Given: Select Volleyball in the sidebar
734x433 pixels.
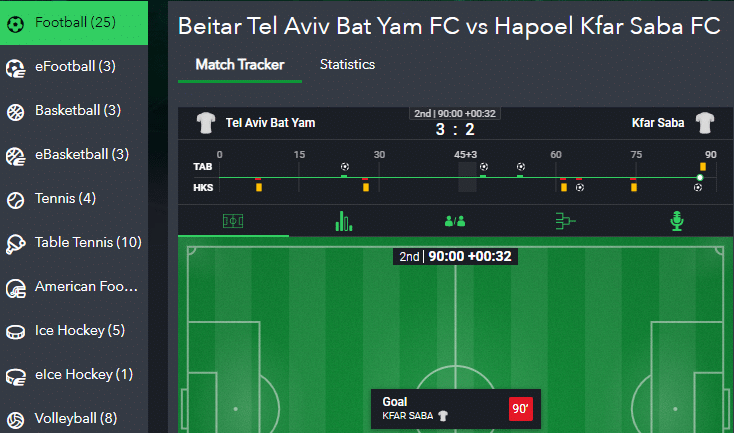Looking at the screenshot, I should click(x=74, y=417).
